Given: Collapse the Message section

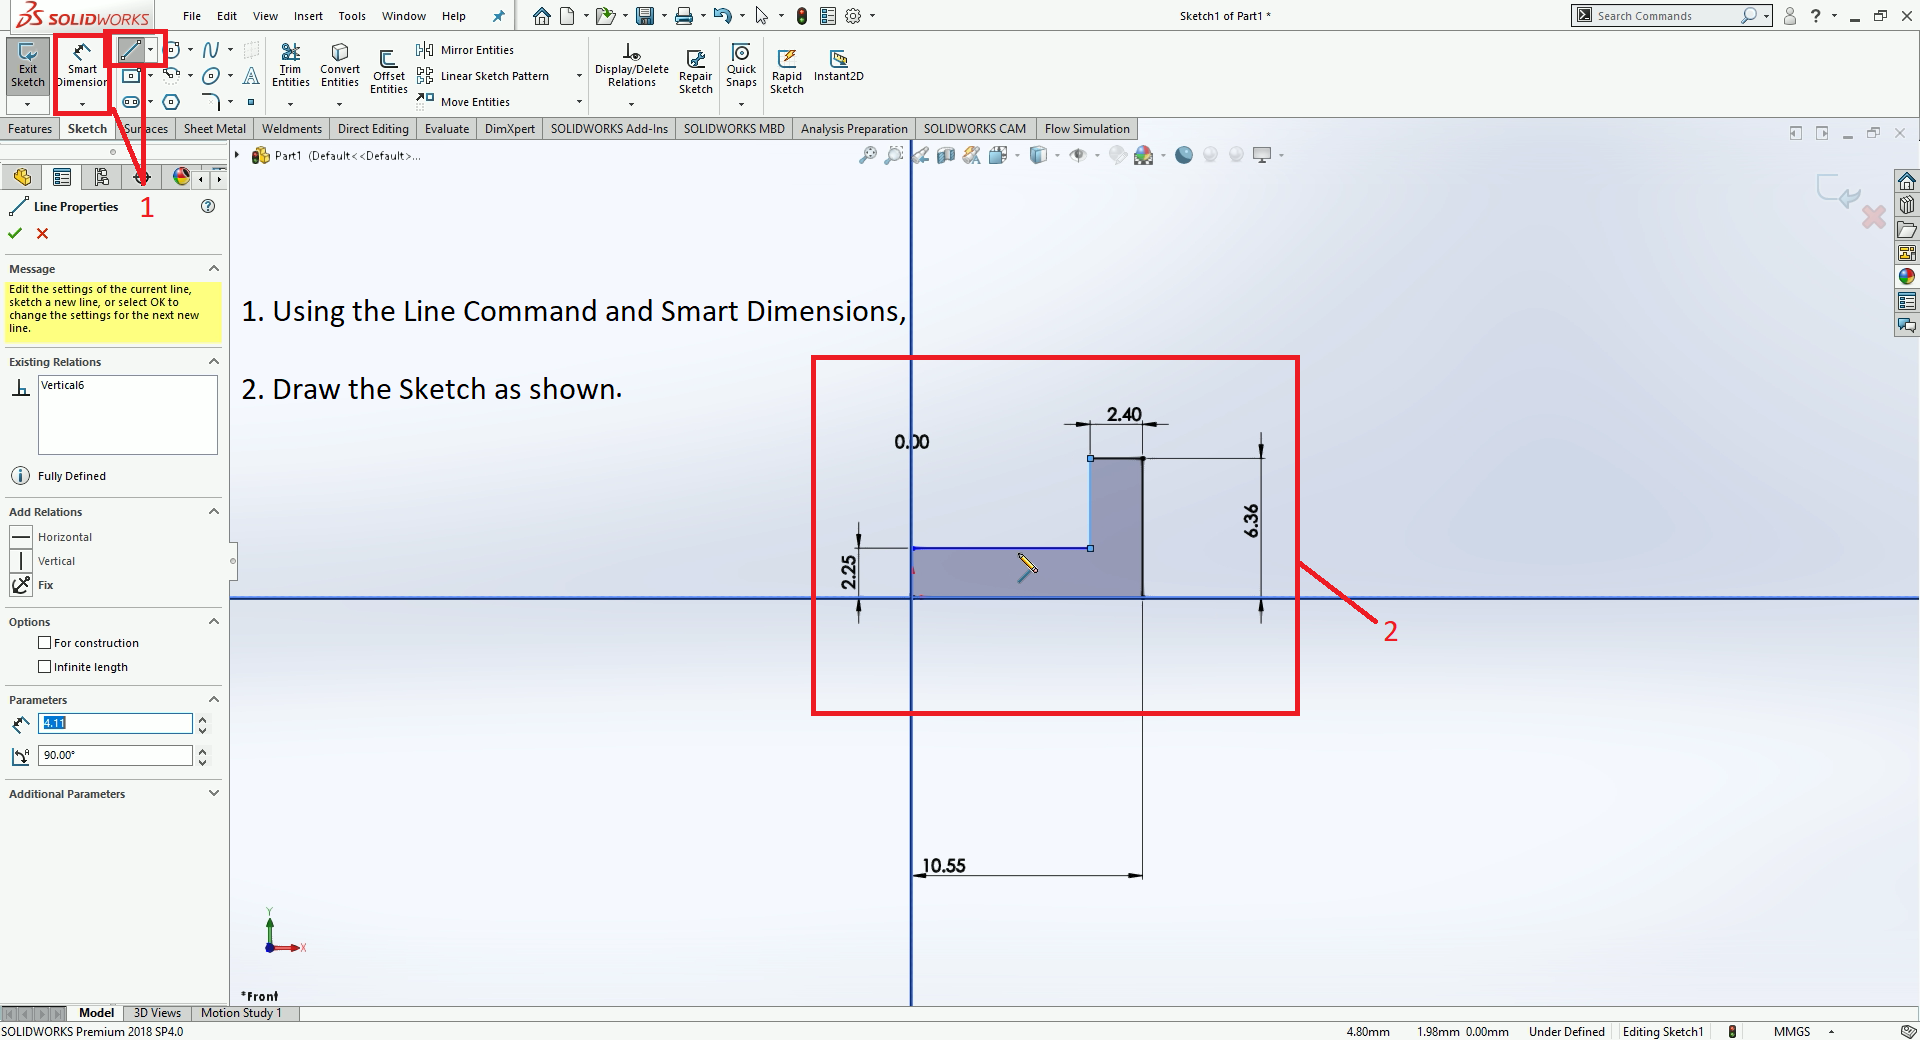Looking at the screenshot, I should coord(213,268).
